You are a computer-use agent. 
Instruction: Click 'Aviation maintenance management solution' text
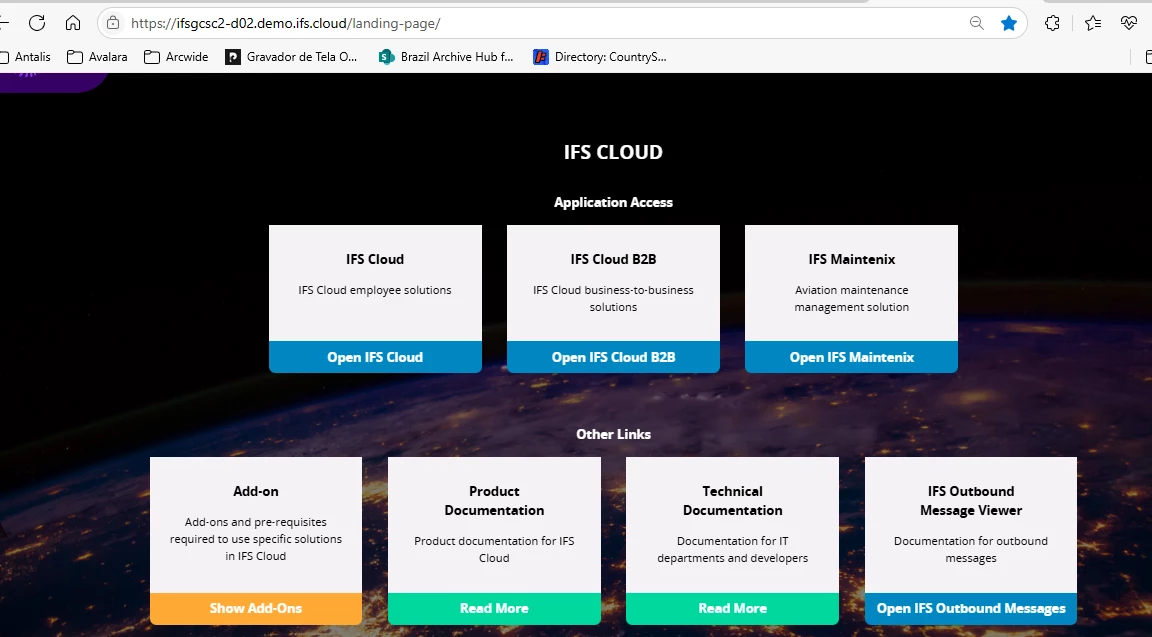pos(852,299)
